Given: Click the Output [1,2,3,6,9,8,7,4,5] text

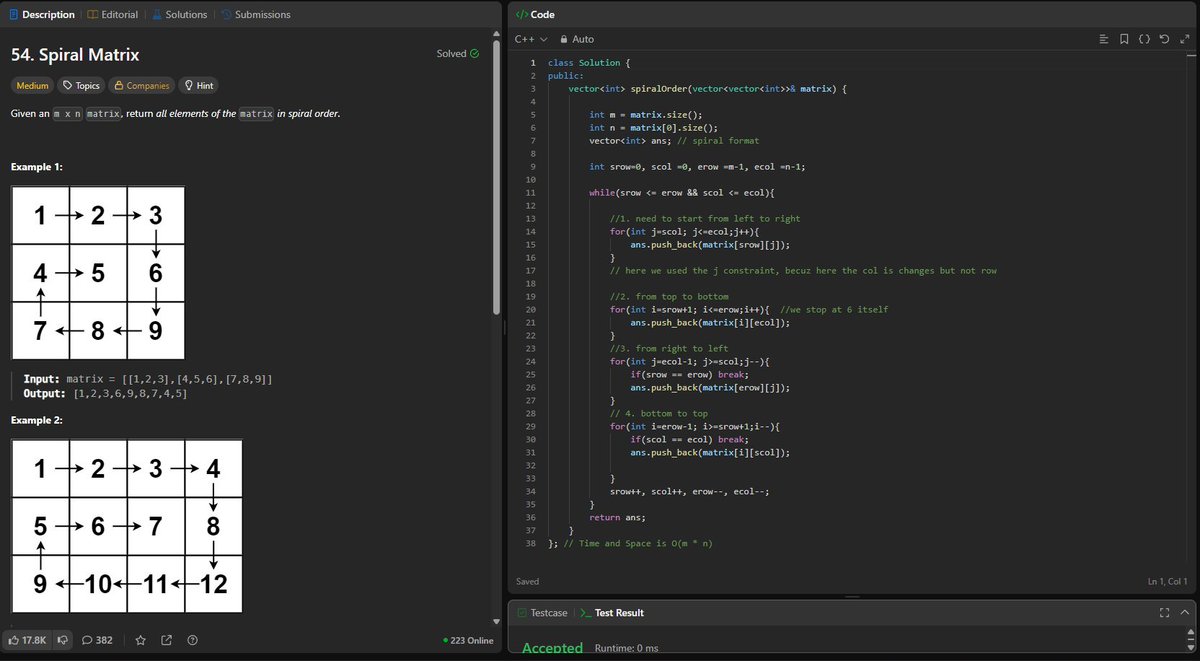Looking at the screenshot, I should [x=105, y=394].
